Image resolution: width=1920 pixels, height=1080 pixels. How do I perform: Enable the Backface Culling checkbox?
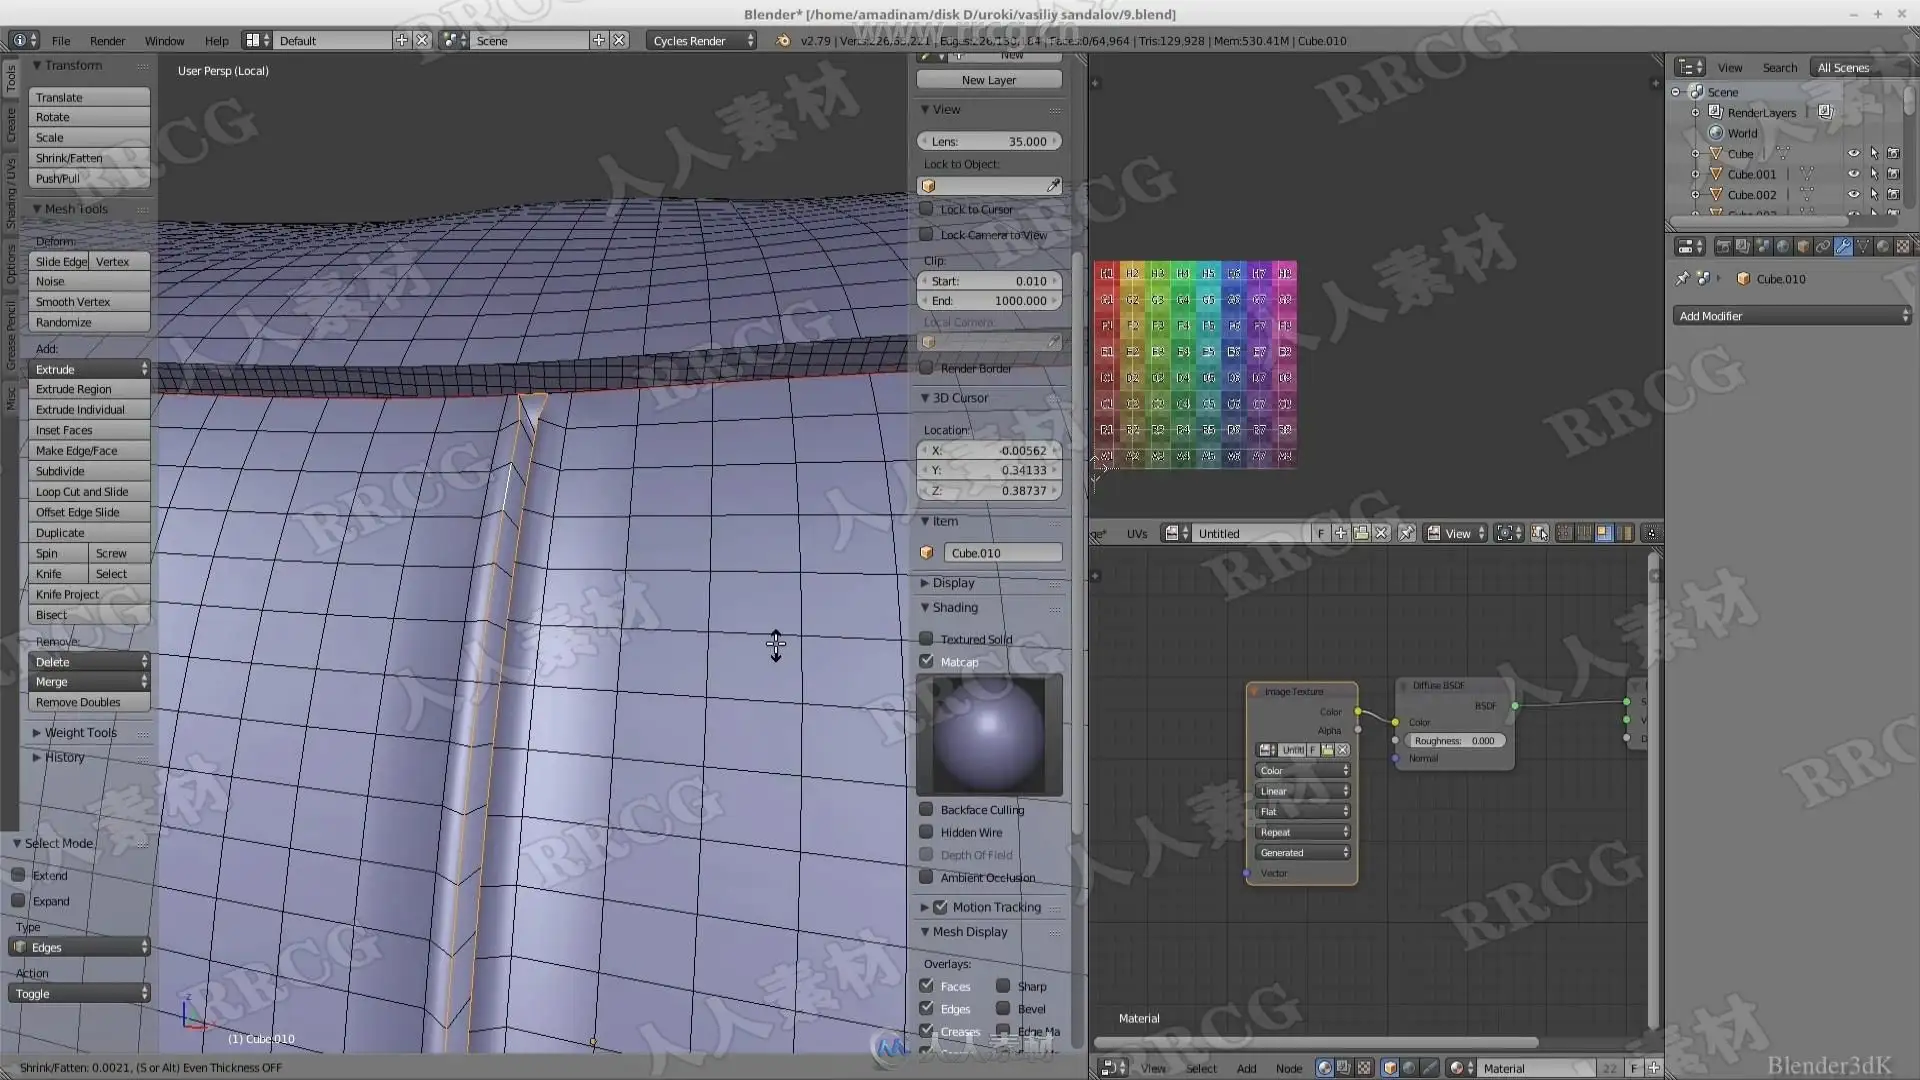tap(926, 810)
